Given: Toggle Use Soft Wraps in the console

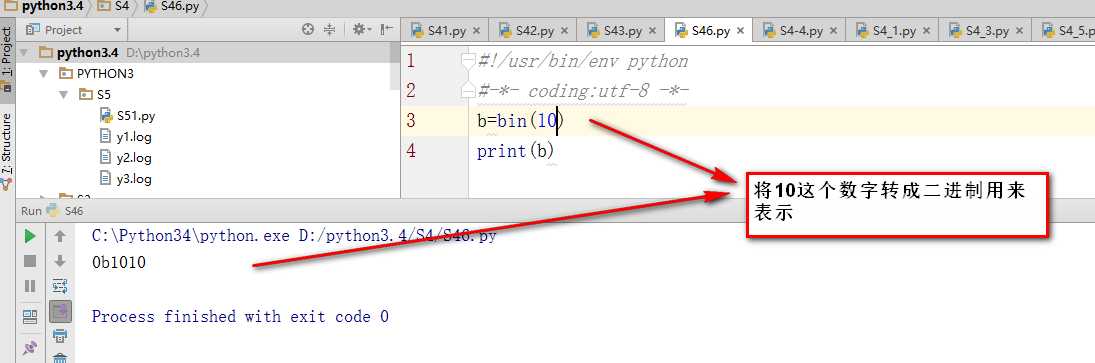Looking at the screenshot, I should click(60, 286).
